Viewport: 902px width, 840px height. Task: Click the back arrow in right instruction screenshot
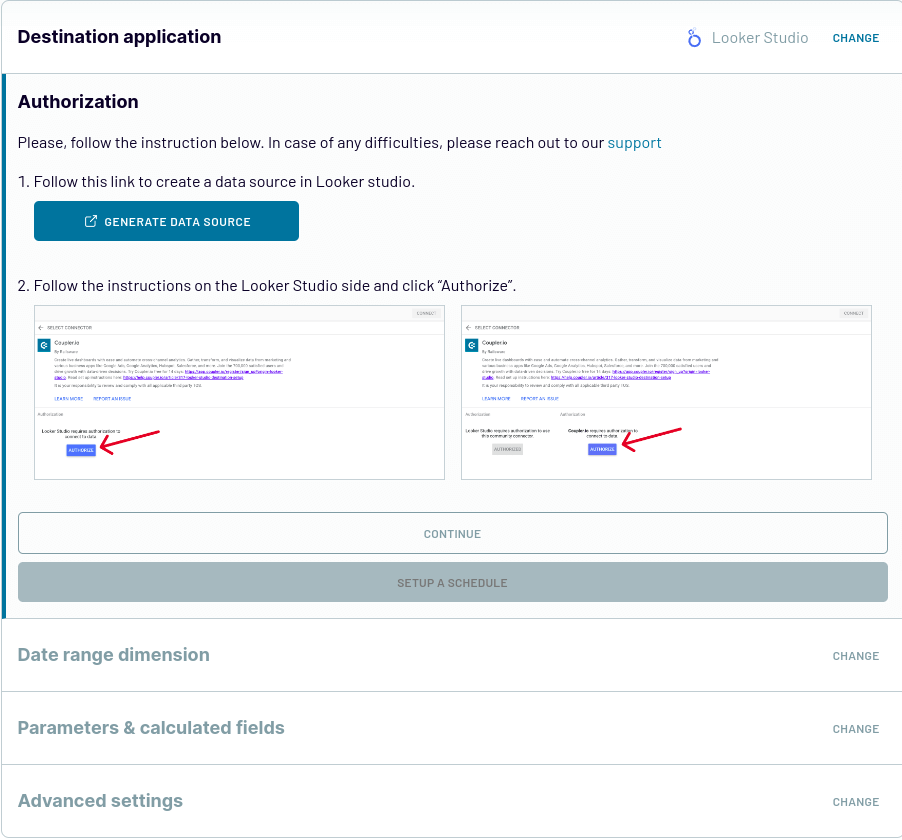tap(468, 327)
